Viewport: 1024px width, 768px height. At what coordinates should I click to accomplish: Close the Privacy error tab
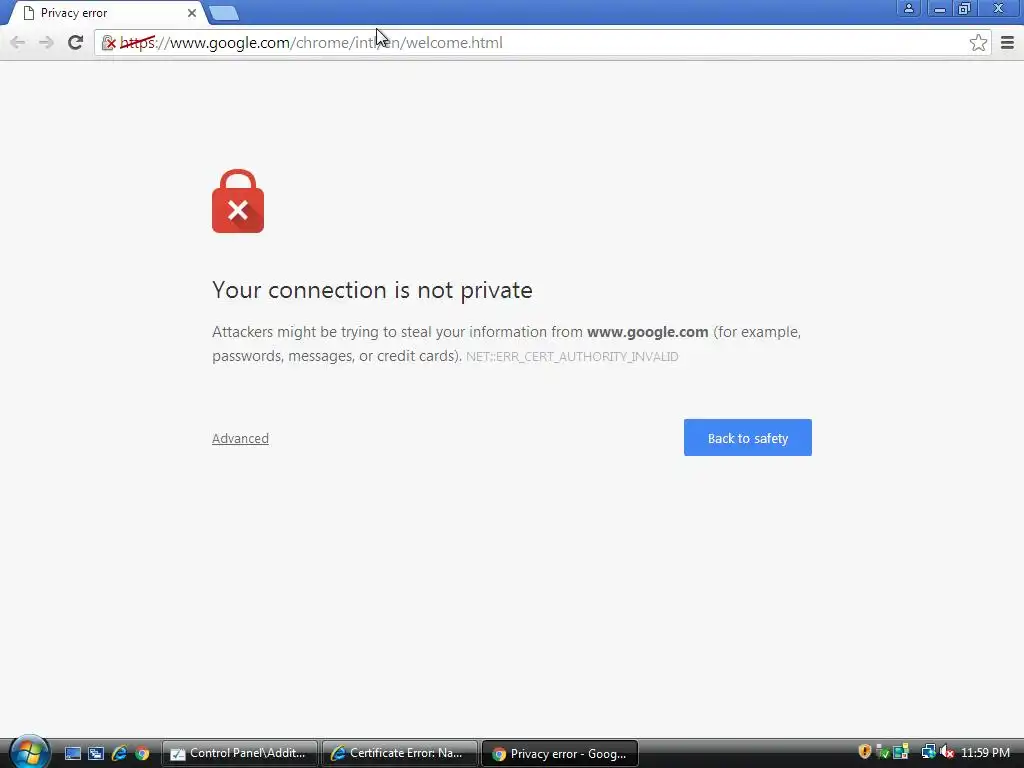pos(191,13)
